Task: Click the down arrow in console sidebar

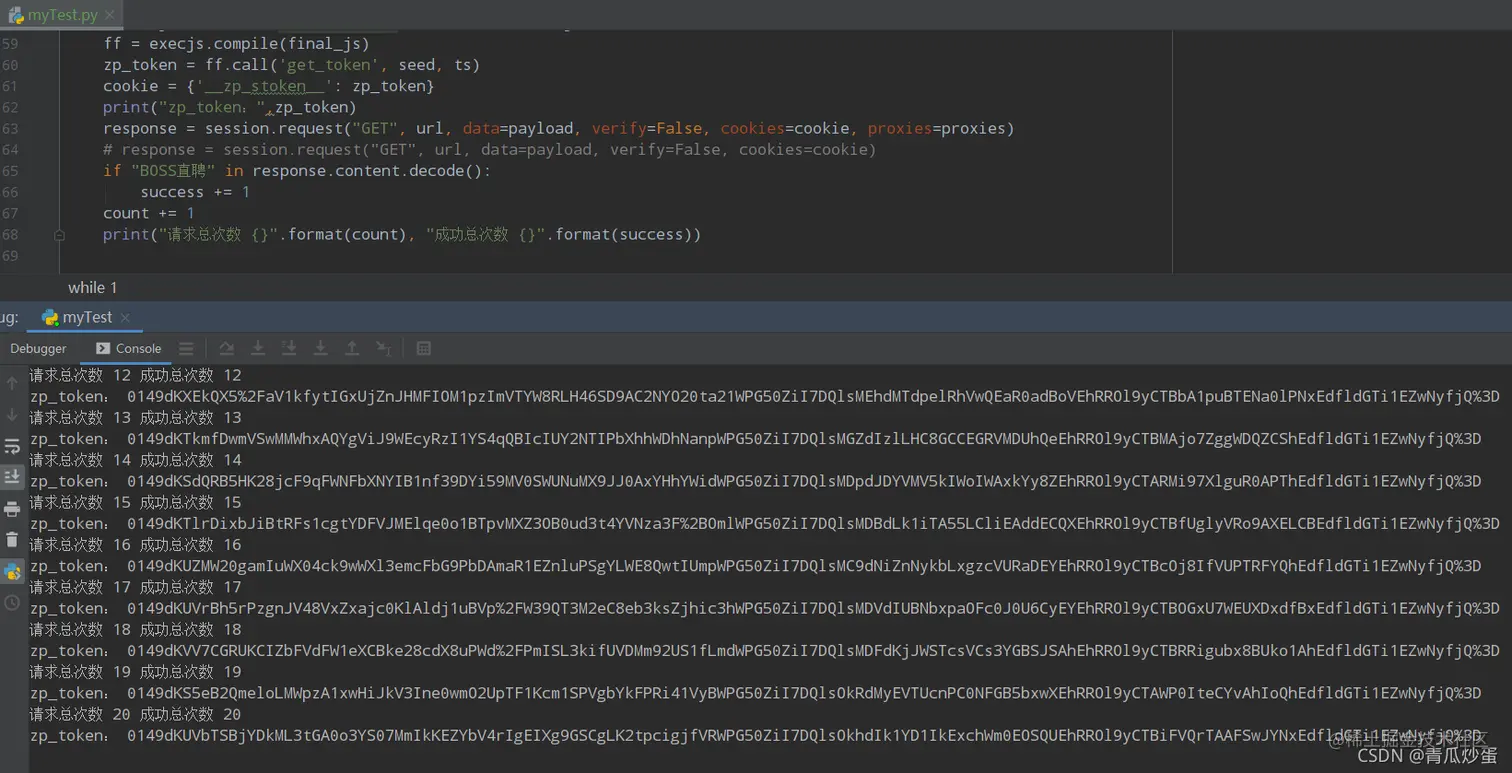Action: pyautogui.click(x=12, y=414)
